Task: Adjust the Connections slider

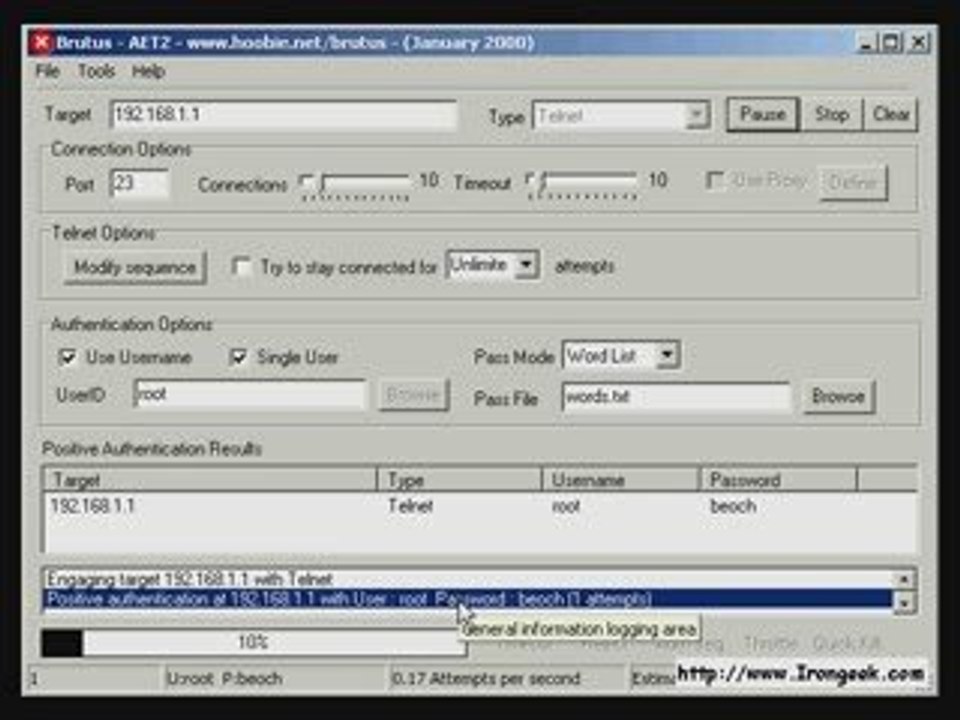Action: click(355, 184)
